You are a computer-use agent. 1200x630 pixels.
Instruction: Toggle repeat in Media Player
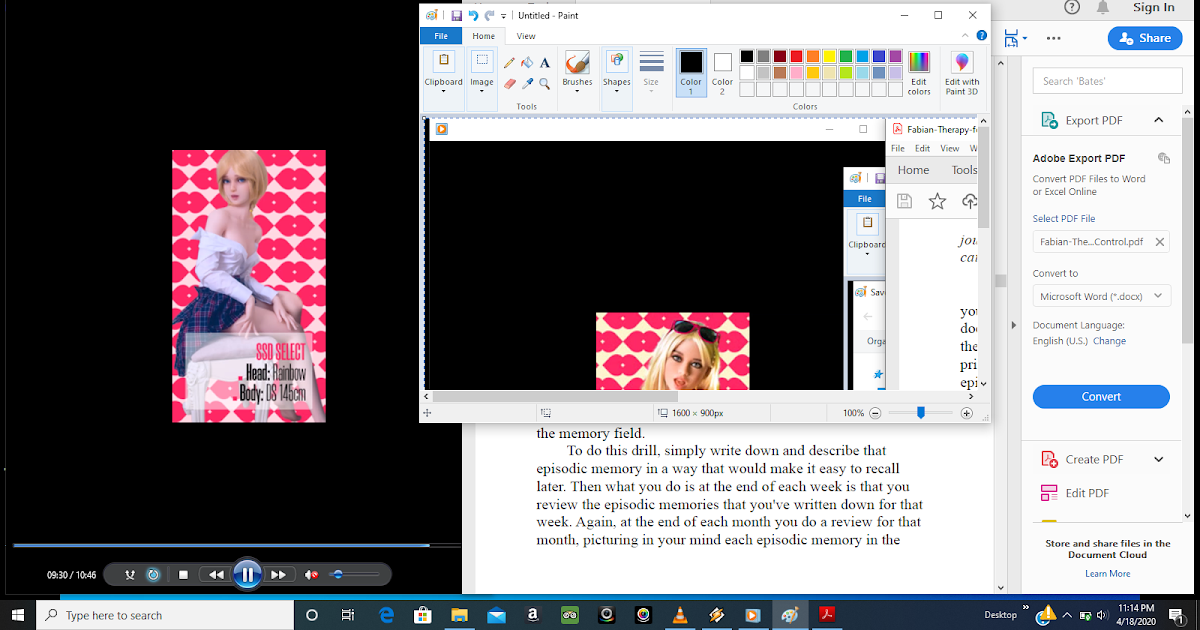(153, 575)
